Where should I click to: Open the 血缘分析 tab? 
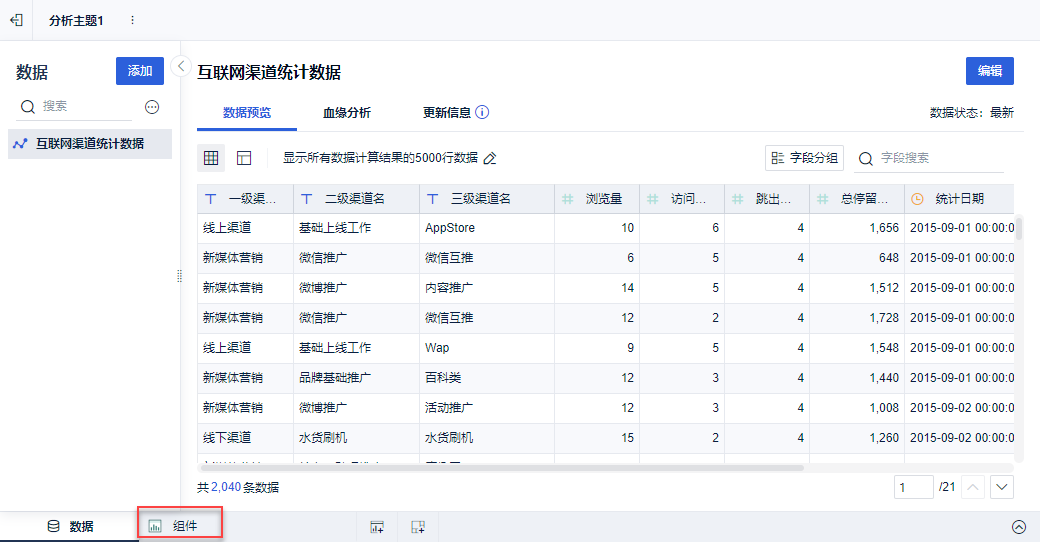point(347,113)
